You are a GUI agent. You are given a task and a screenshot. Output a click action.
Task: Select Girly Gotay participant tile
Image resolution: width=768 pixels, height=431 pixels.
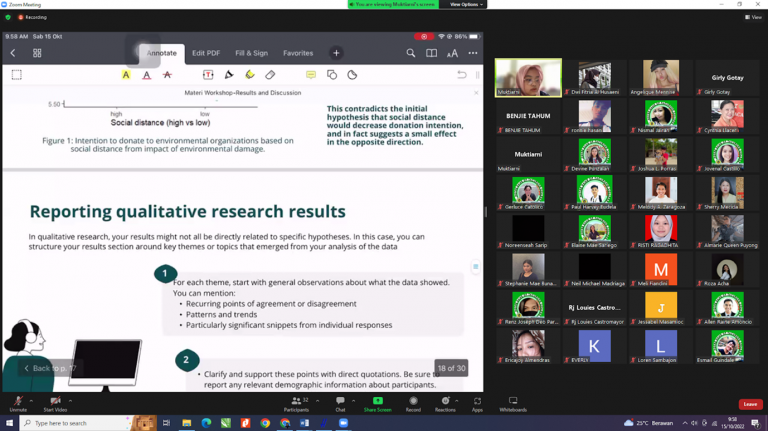(727, 77)
